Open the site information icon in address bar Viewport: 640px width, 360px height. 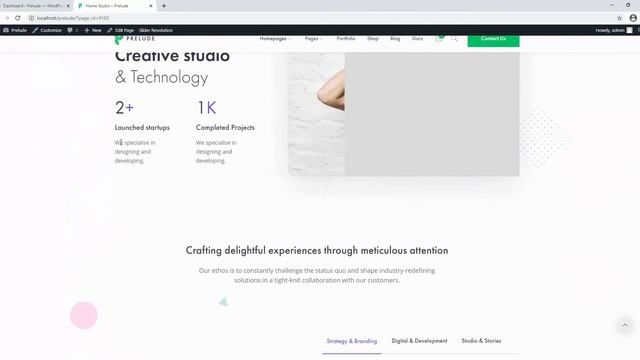(31, 18)
